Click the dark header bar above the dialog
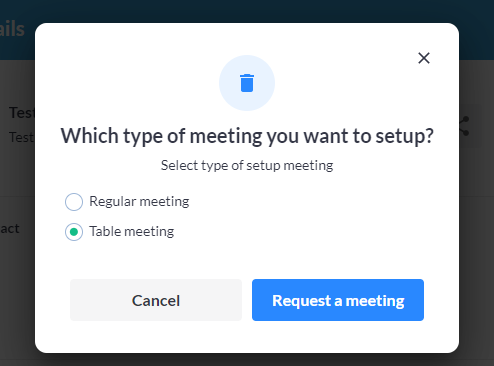This screenshot has height=366, width=494. click(247, 11)
